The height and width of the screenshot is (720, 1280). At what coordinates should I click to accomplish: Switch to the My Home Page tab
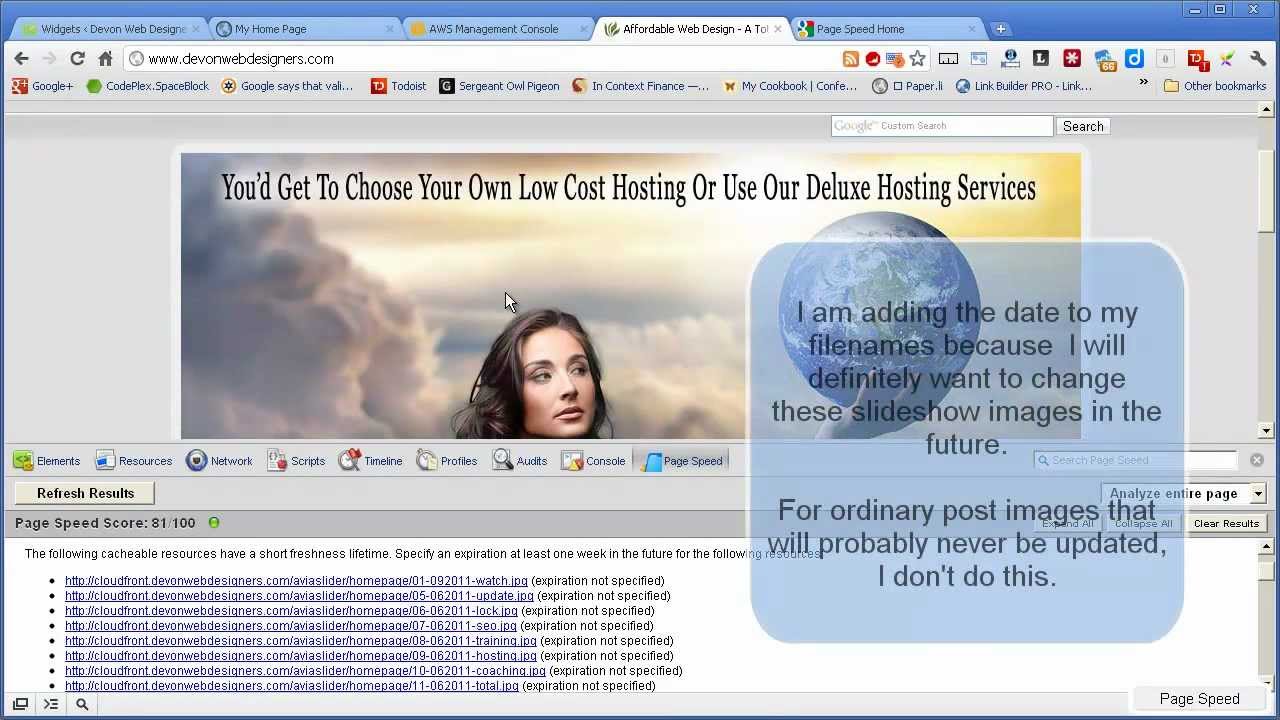303,29
